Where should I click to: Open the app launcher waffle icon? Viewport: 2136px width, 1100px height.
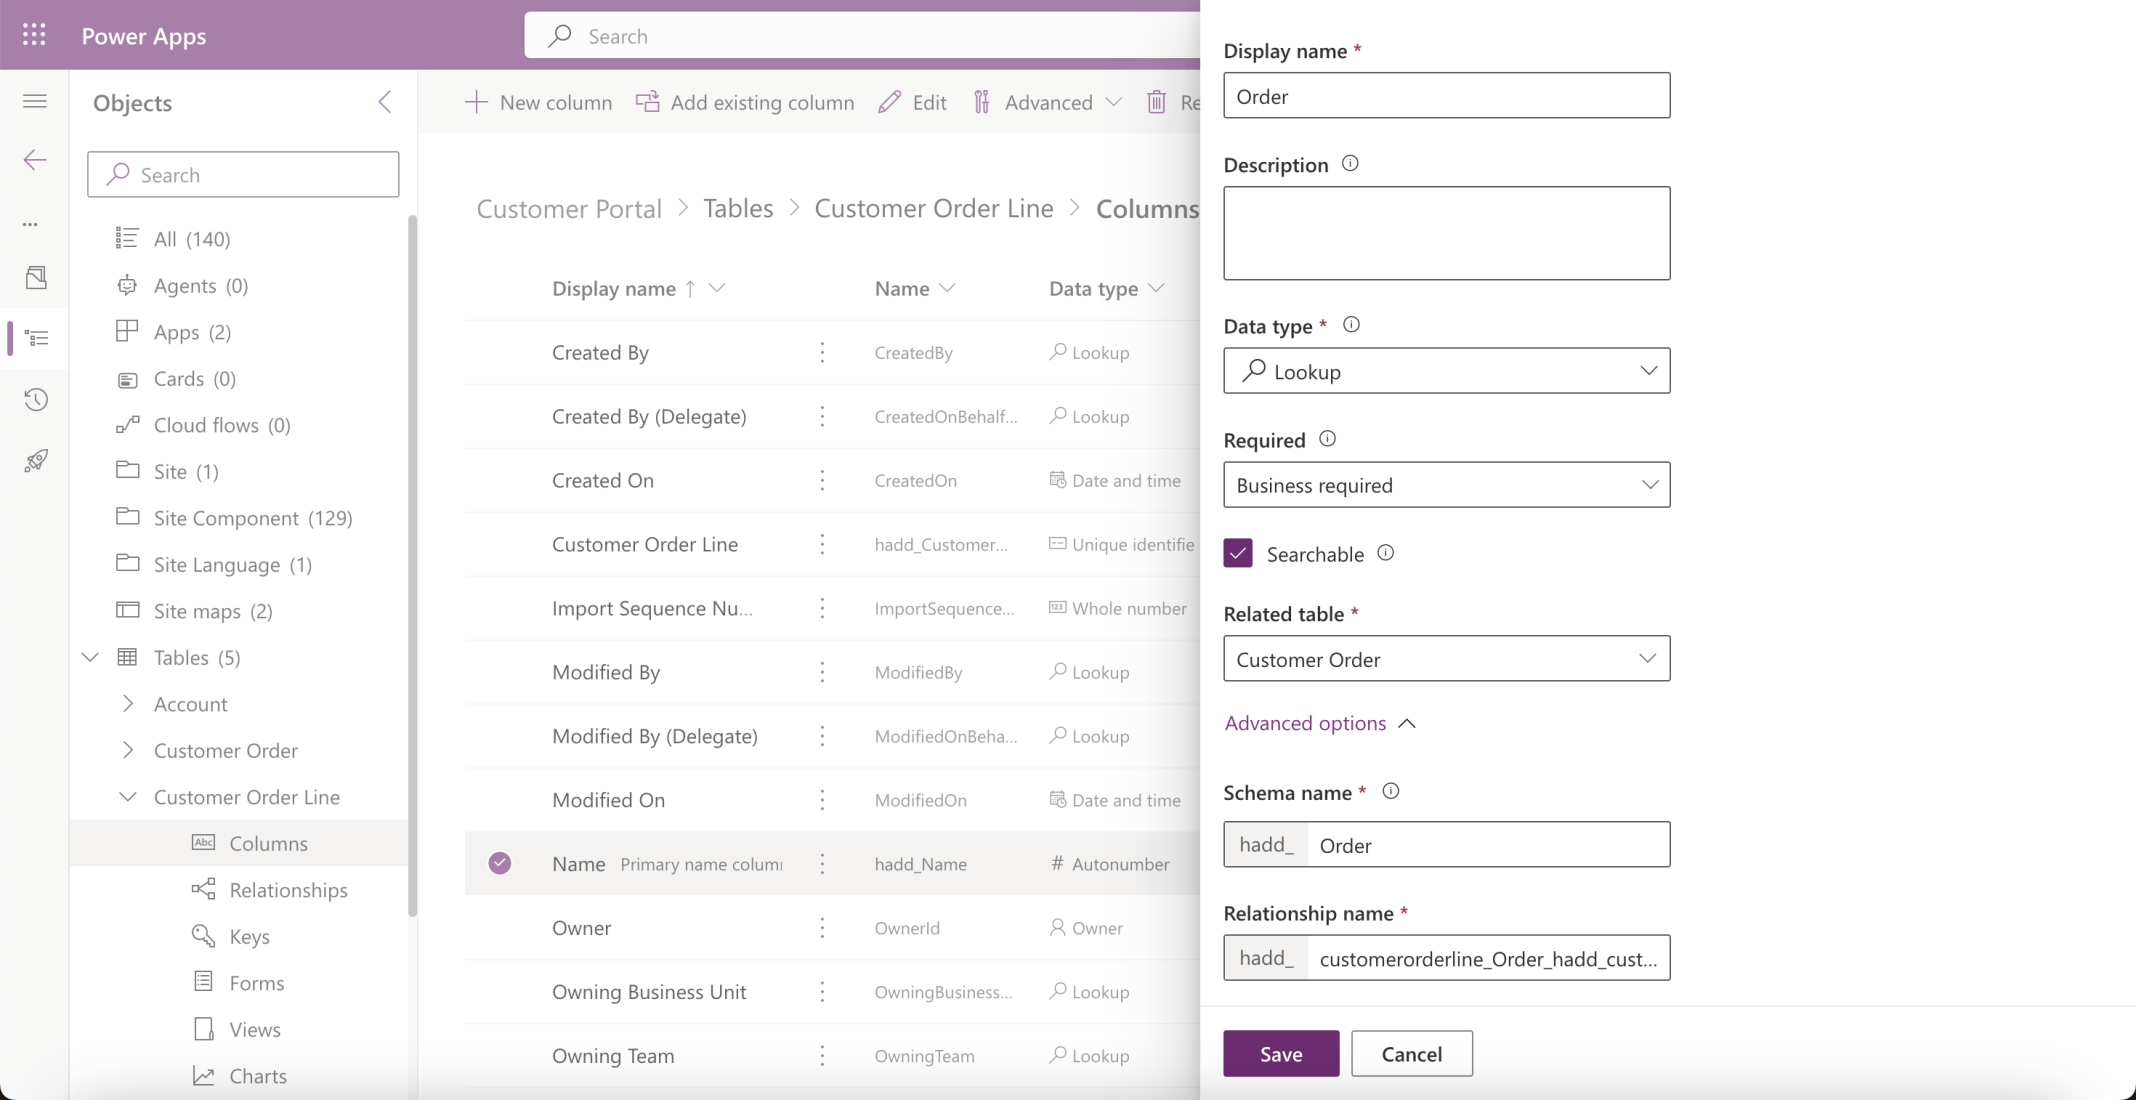pyautogui.click(x=34, y=35)
